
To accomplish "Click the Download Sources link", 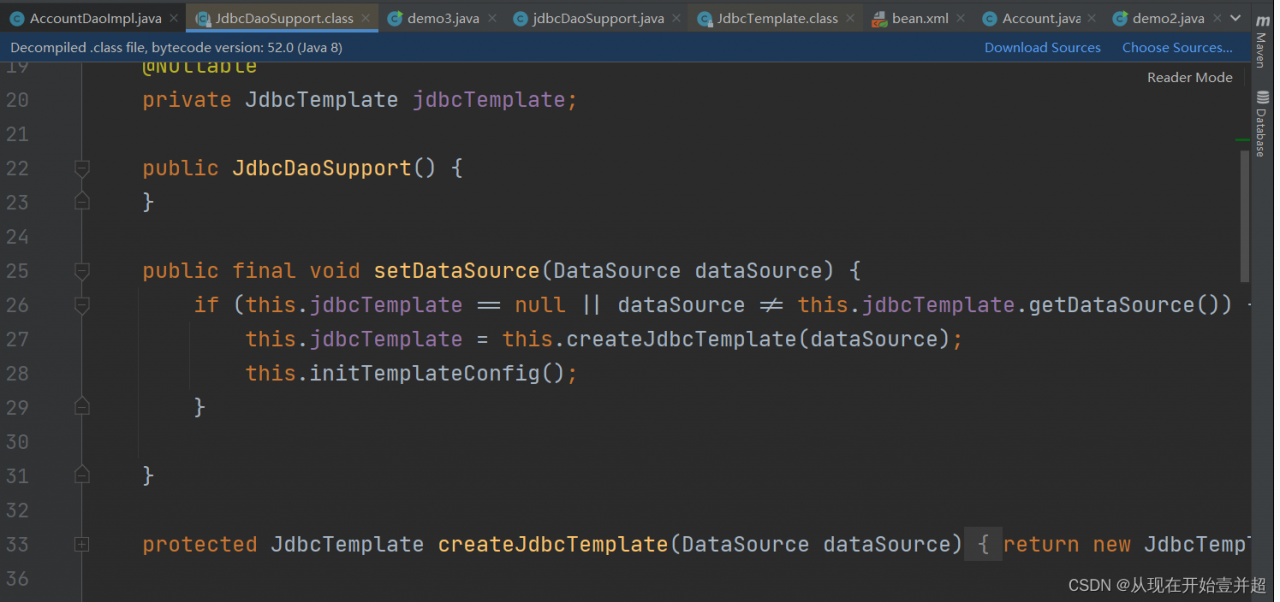I will 1042,48.
